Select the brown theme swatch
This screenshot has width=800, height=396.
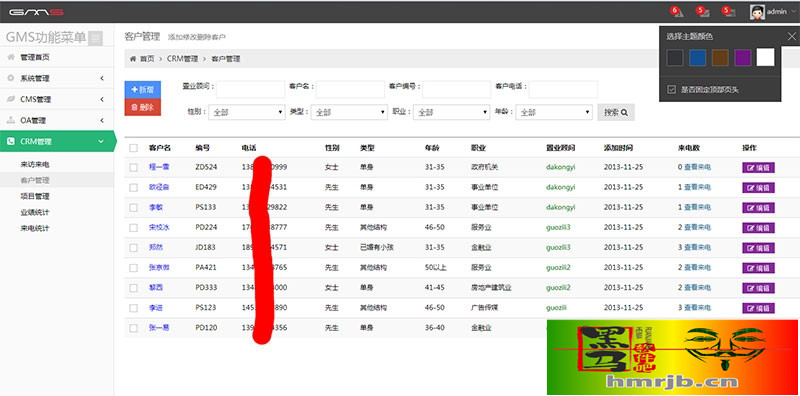point(720,58)
